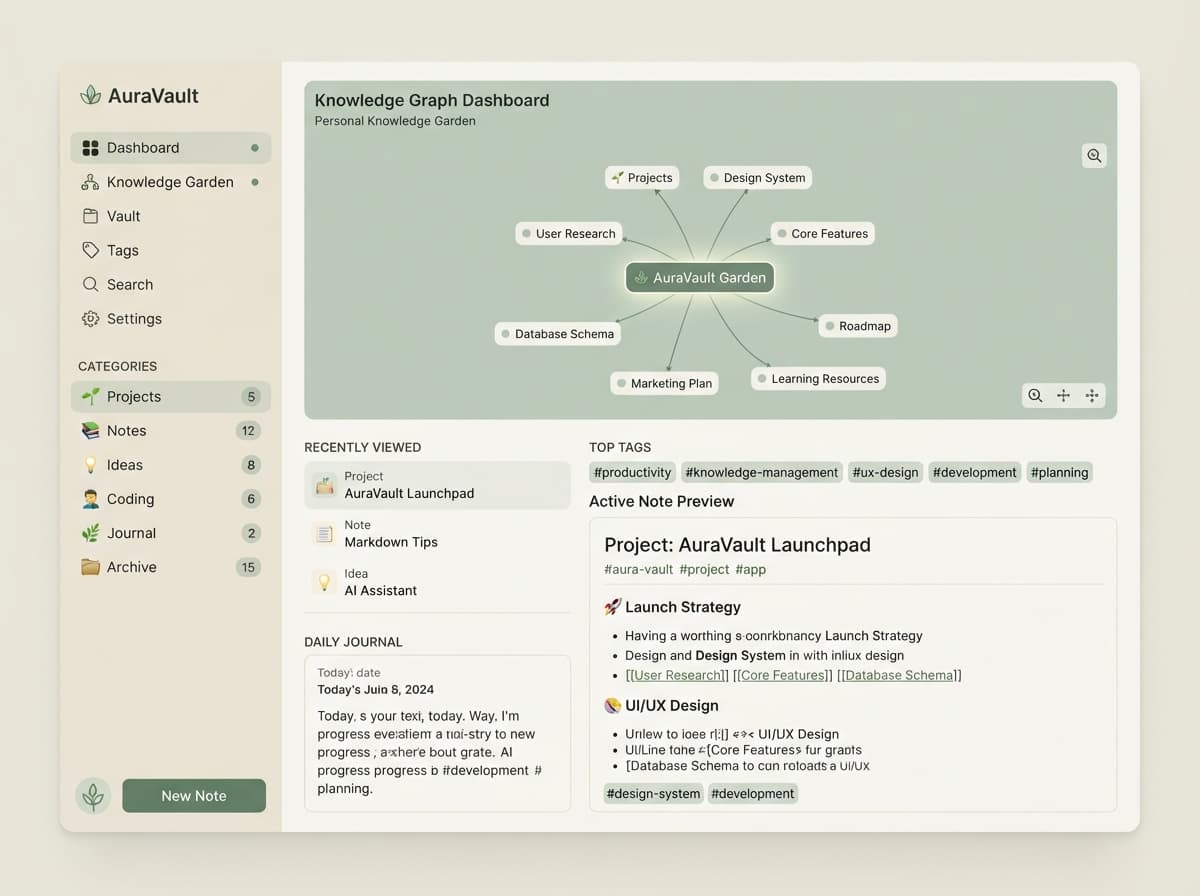
Task: Open the Projects node in the graph
Action: click(x=642, y=178)
